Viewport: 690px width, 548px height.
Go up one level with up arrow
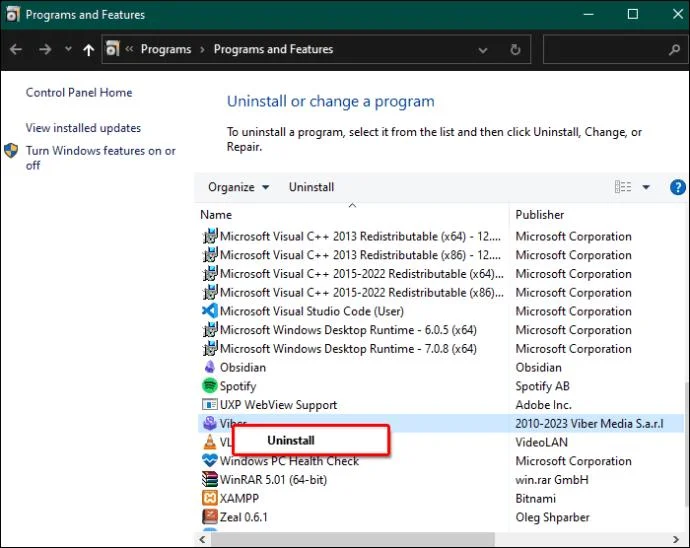(88, 49)
